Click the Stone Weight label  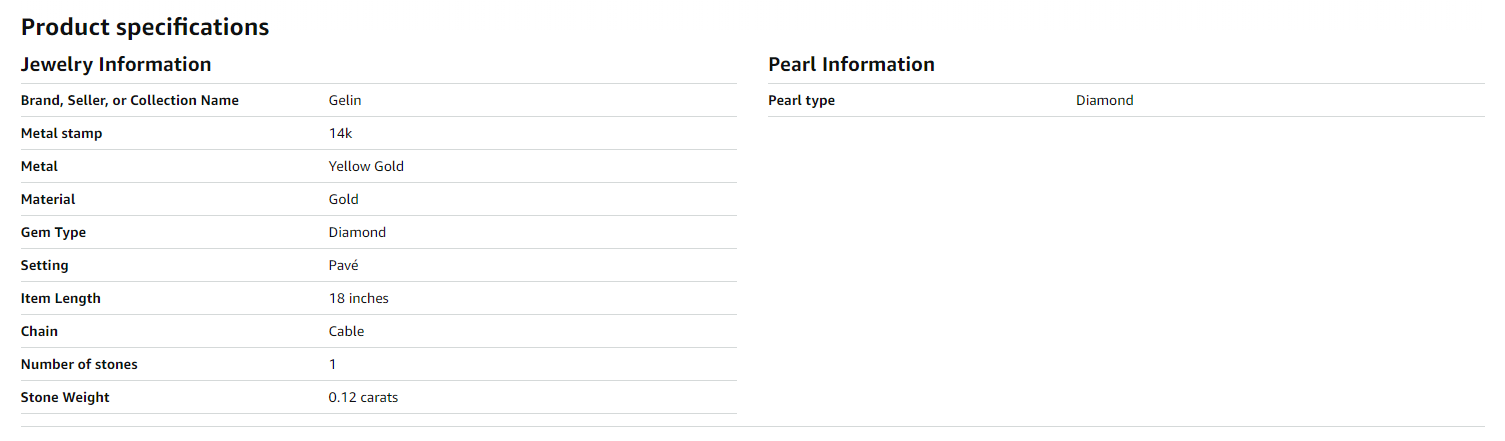tap(65, 397)
